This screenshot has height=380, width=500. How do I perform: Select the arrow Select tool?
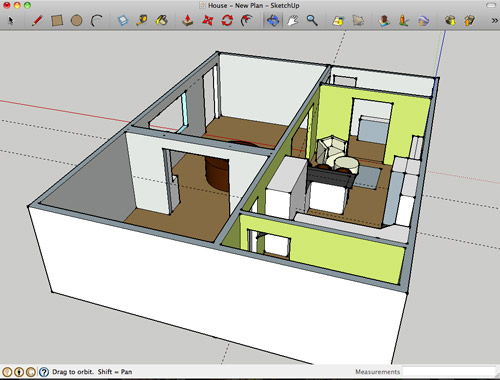click(x=11, y=21)
